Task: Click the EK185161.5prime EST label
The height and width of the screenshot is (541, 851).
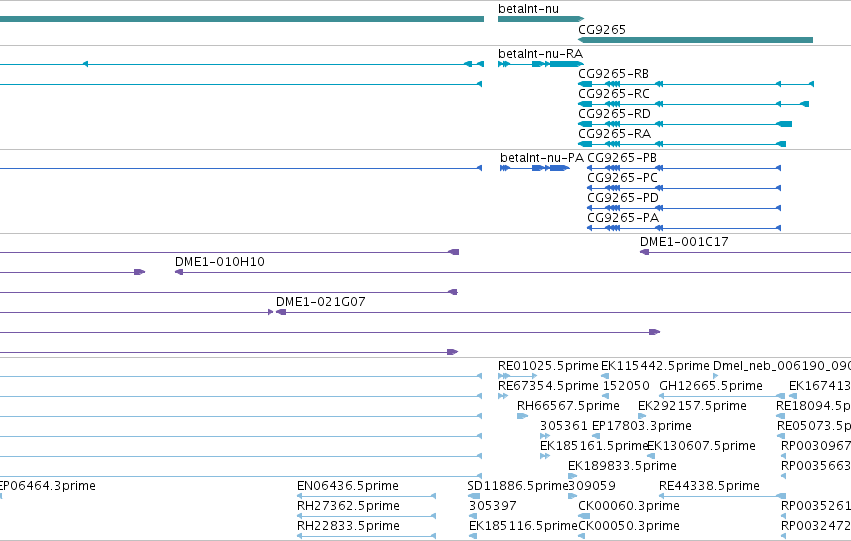Action: (594, 446)
